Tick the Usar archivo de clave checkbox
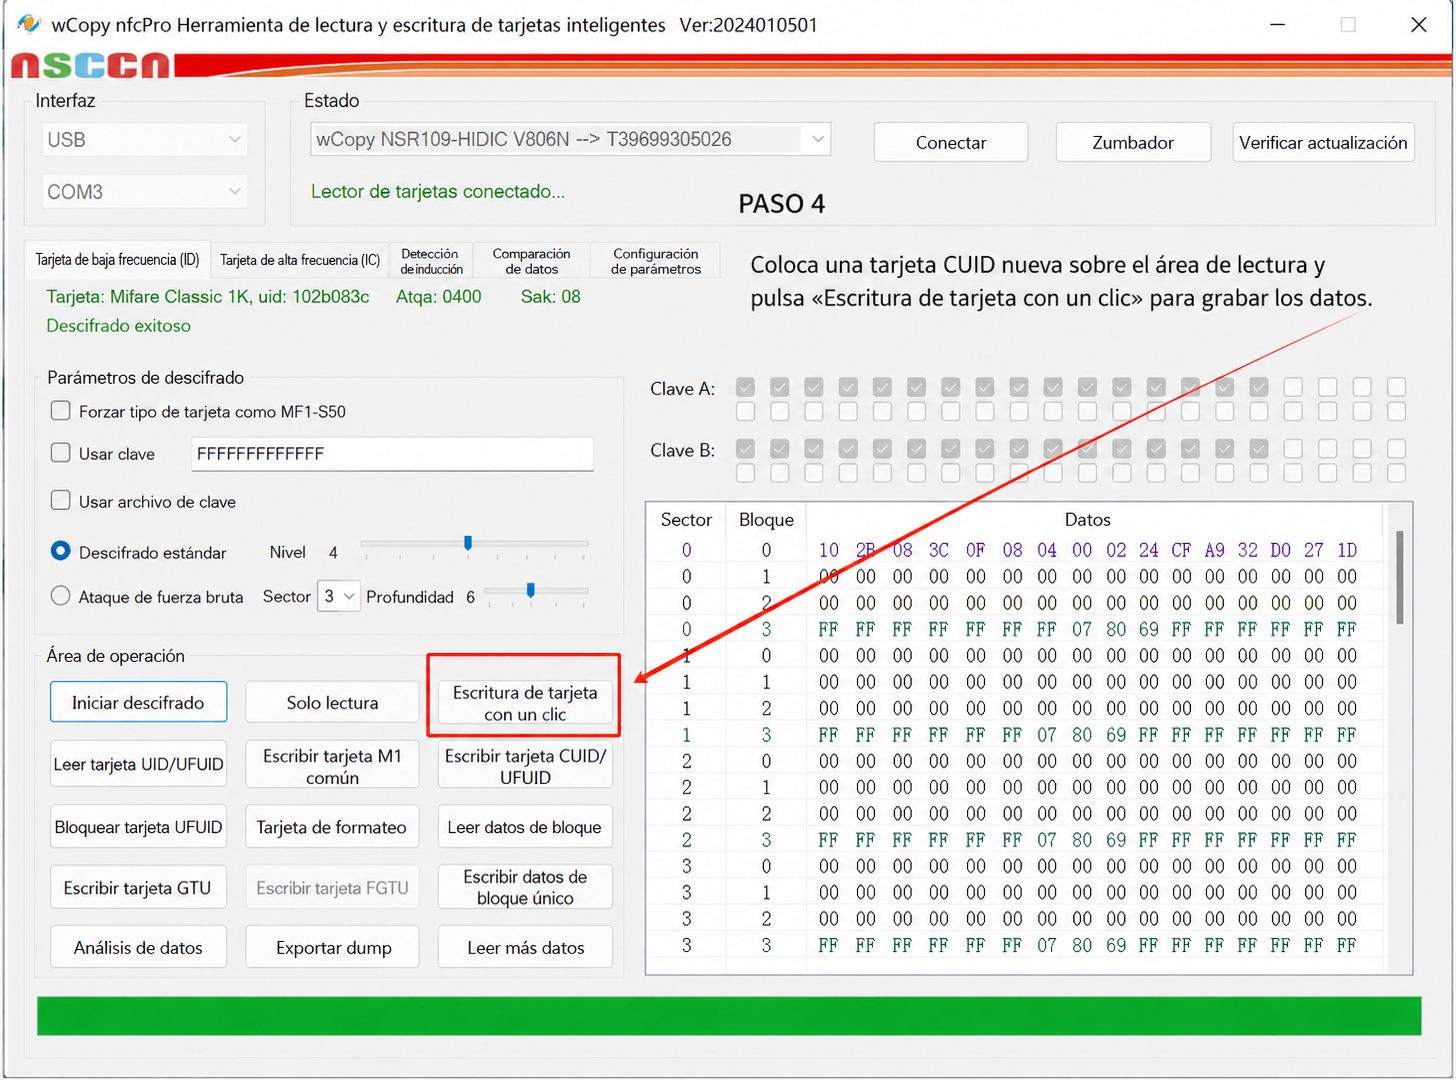The height and width of the screenshot is (1080, 1456). click(61, 500)
